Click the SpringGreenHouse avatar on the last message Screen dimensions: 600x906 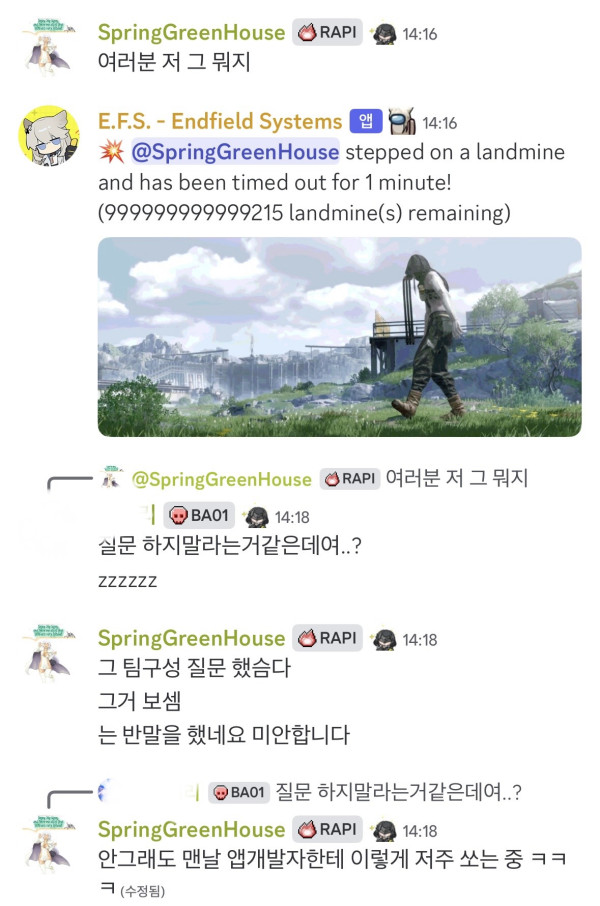[49, 842]
